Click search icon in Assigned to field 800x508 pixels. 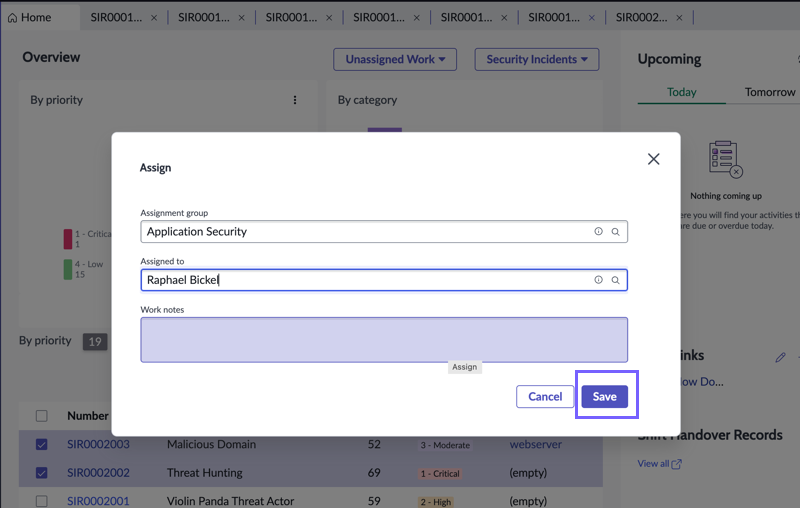click(616, 280)
